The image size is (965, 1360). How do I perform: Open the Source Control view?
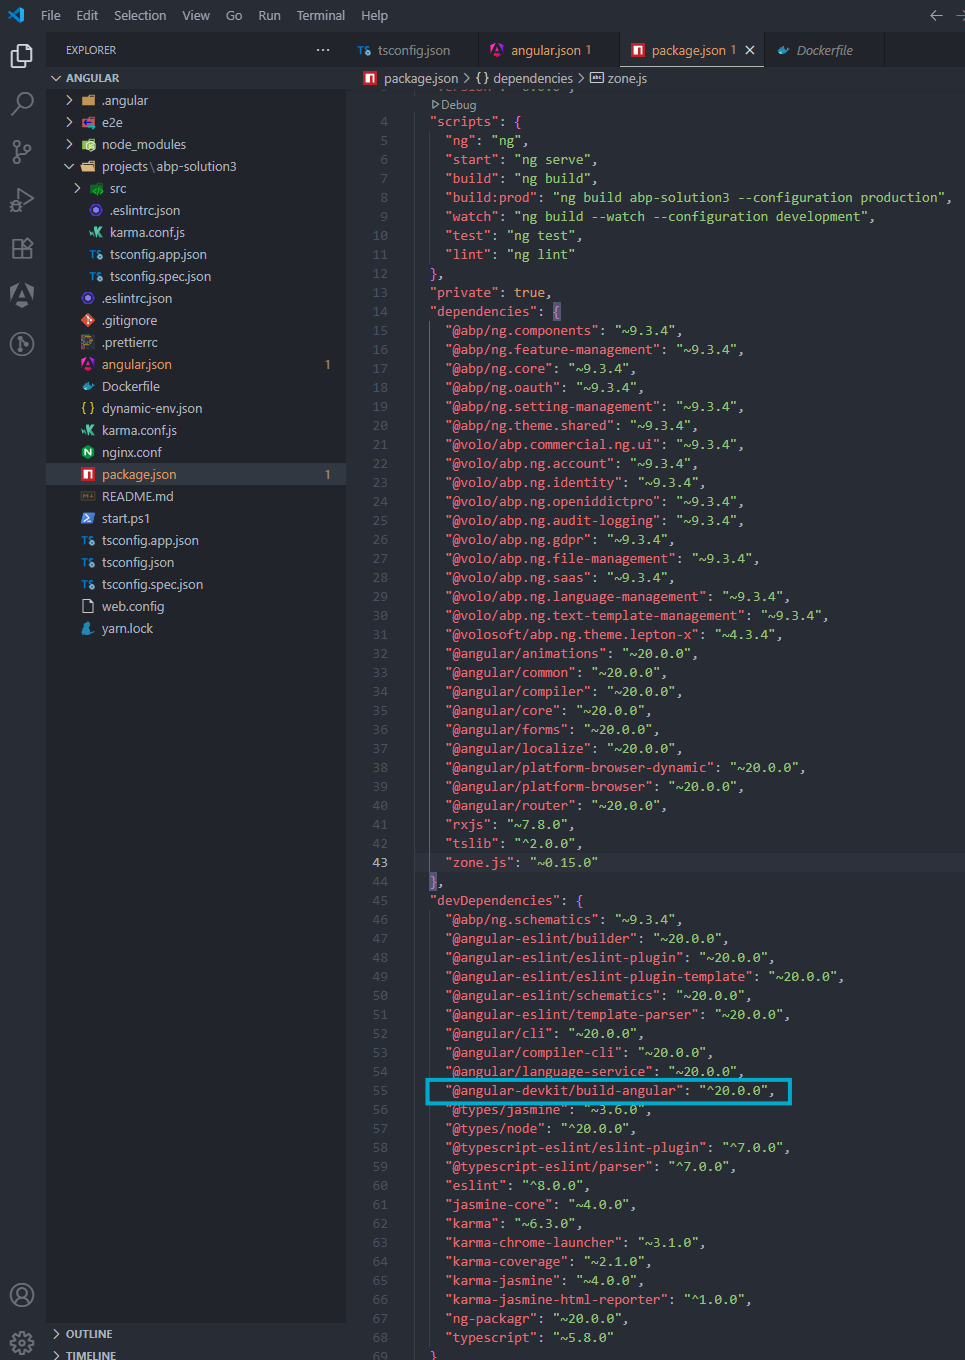pos(22,151)
